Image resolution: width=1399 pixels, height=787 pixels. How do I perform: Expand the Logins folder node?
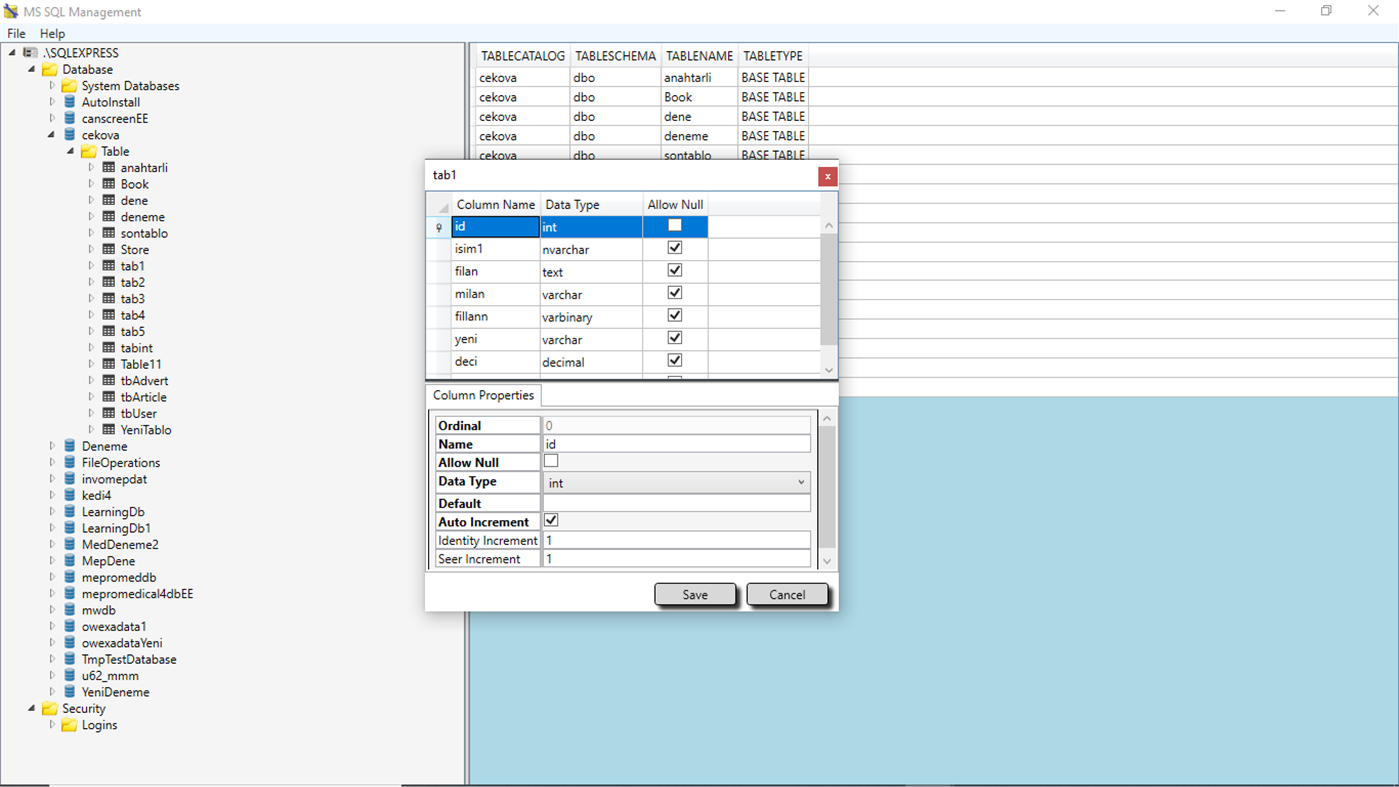(52, 725)
